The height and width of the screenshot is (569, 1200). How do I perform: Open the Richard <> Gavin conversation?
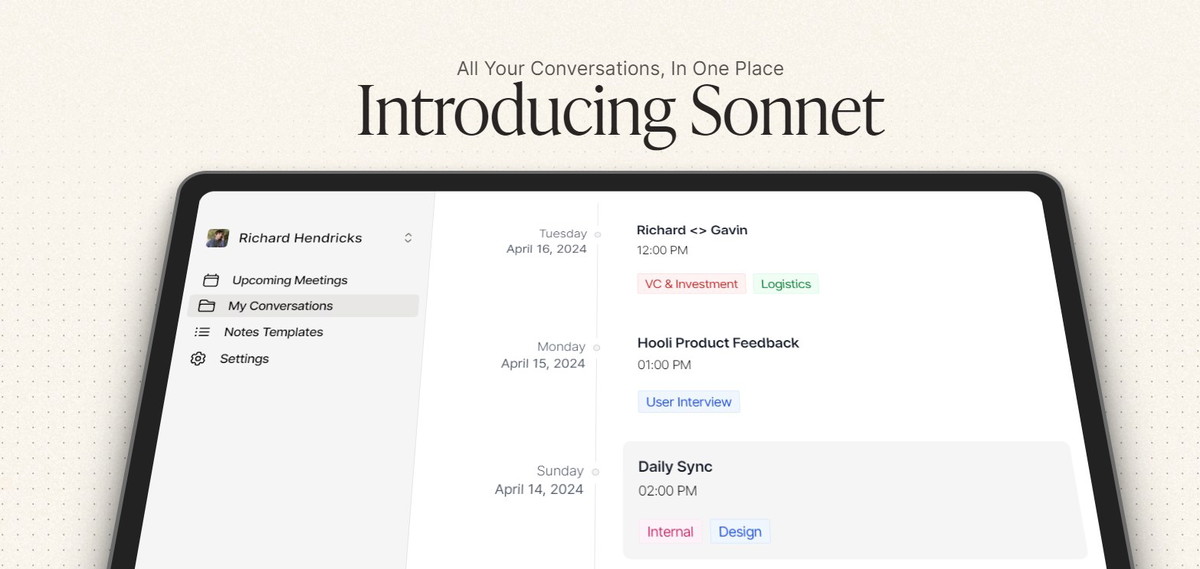pos(692,230)
